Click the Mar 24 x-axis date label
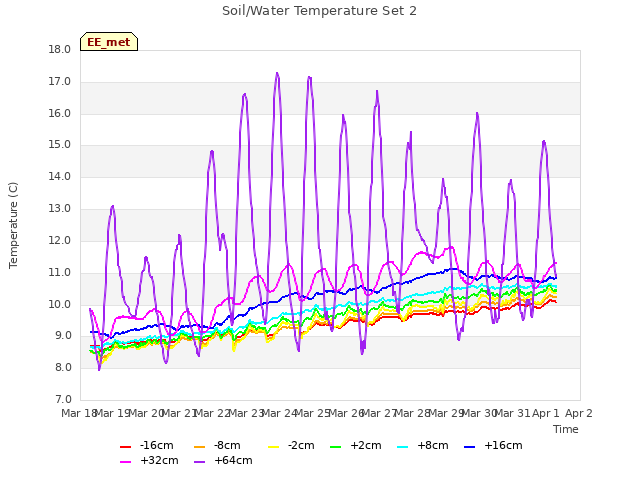 click(279, 413)
